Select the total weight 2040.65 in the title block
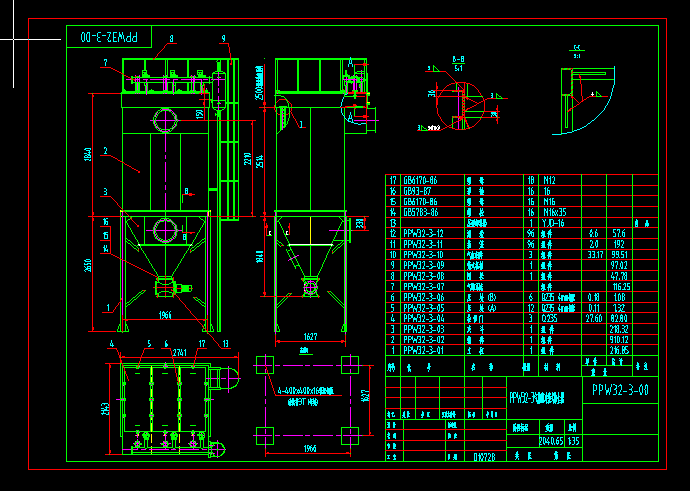The height and width of the screenshot is (491, 690). pyautogui.click(x=552, y=440)
